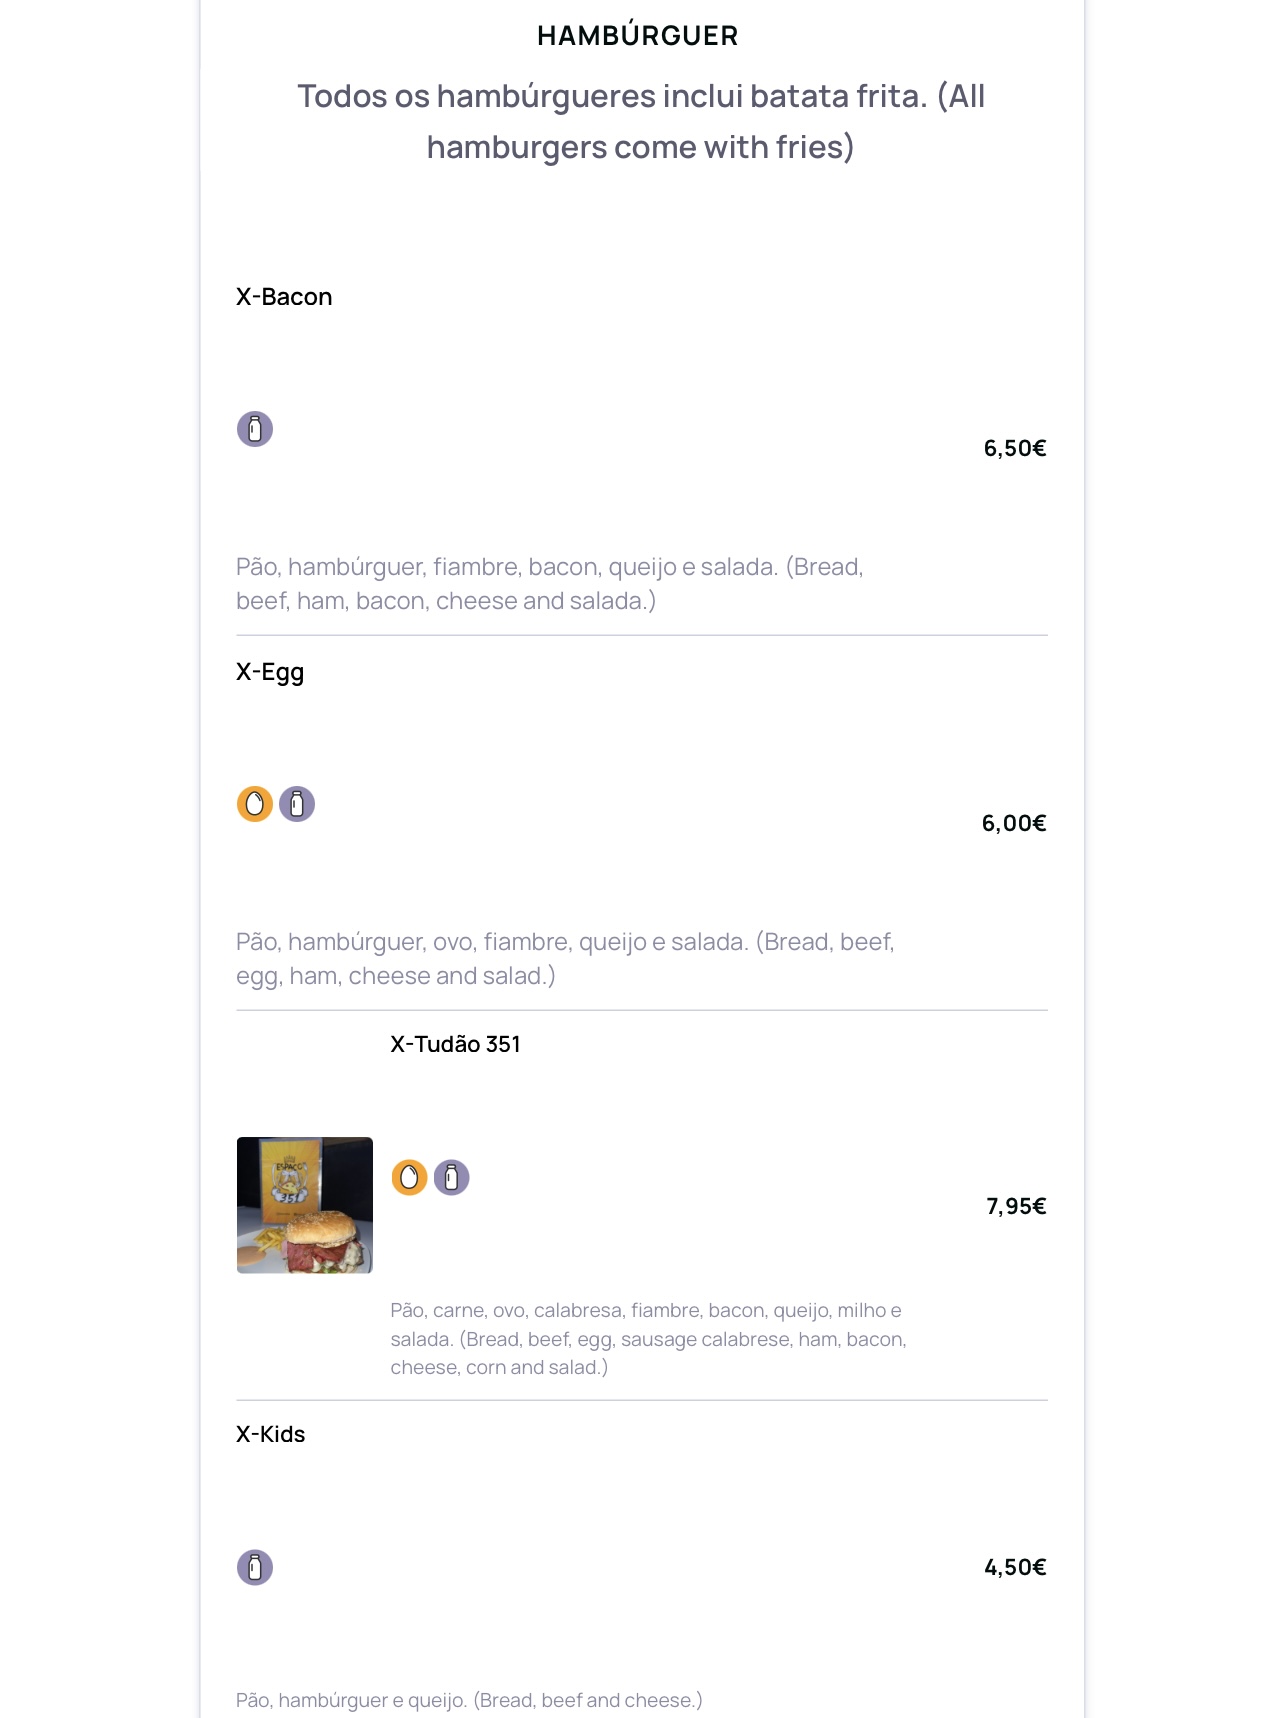
Task: Open the X-Egg menu item title
Action: click(270, 672)
